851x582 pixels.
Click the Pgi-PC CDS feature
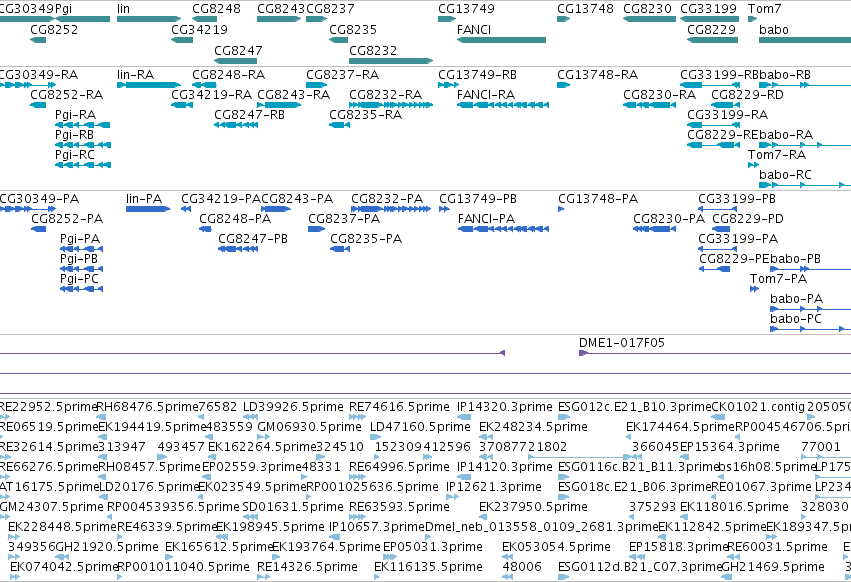coord(81,289)
